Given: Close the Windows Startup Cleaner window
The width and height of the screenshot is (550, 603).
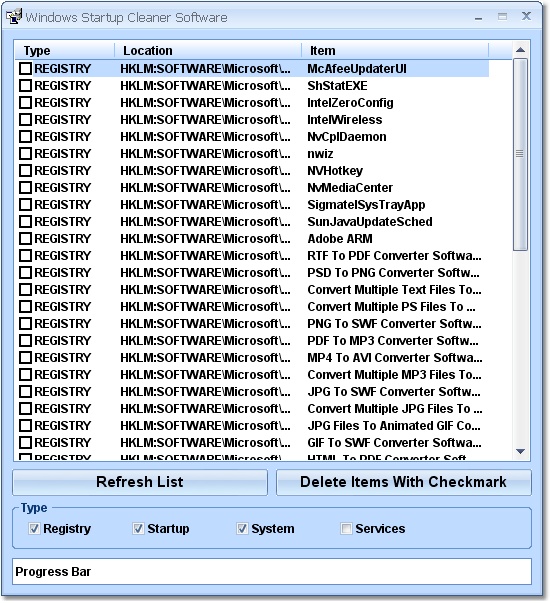Looking at the screenshot, I should (526, 16).
